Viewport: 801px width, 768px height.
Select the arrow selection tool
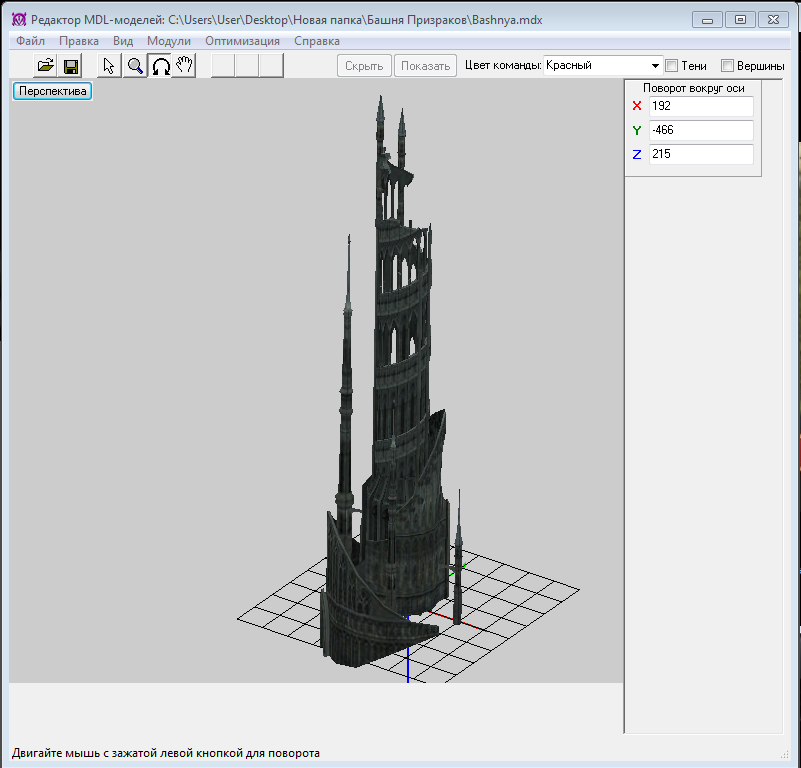click(x=110, y=66)
